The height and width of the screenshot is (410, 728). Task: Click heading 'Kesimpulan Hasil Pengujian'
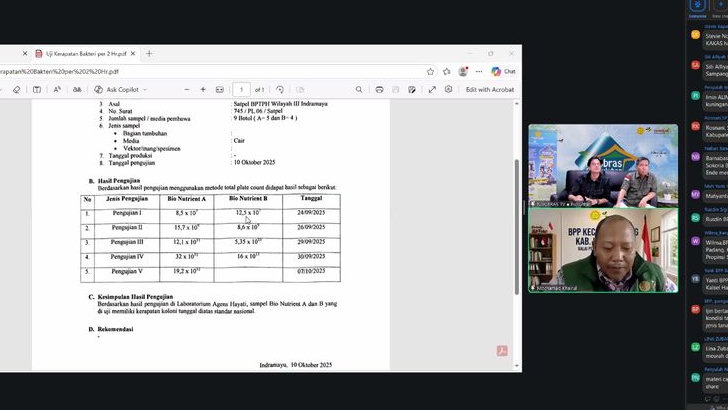135,297
